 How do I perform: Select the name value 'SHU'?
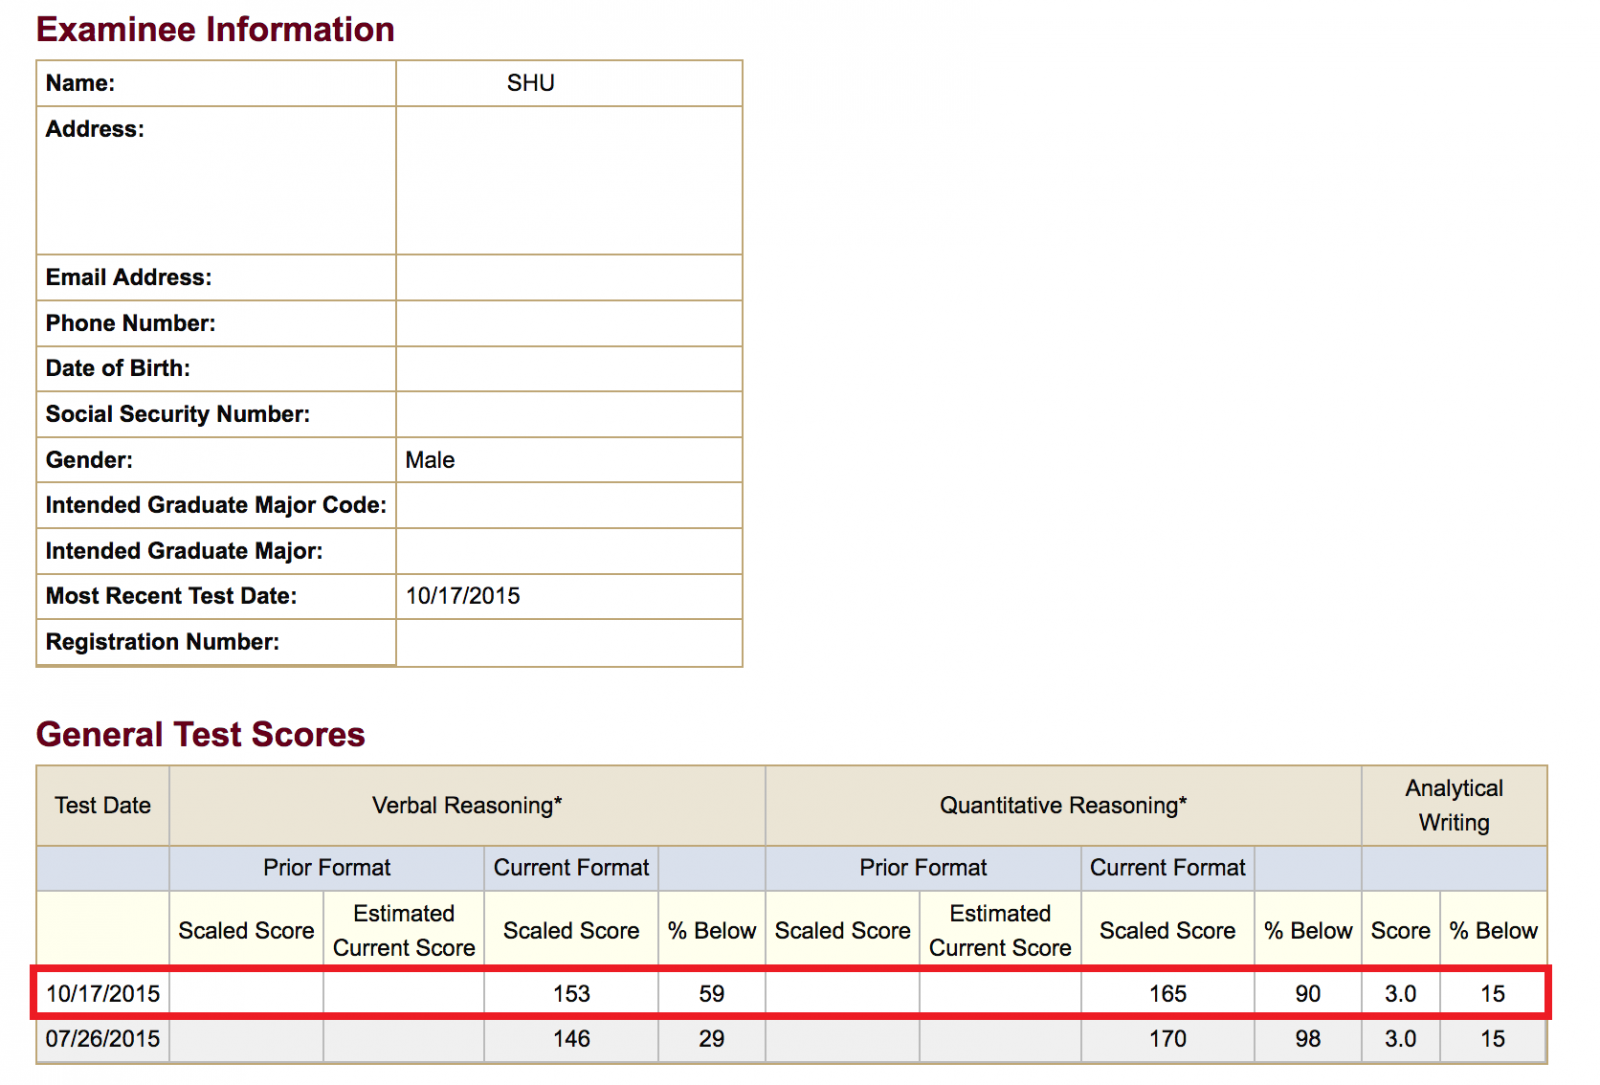[x=530, y=83]
